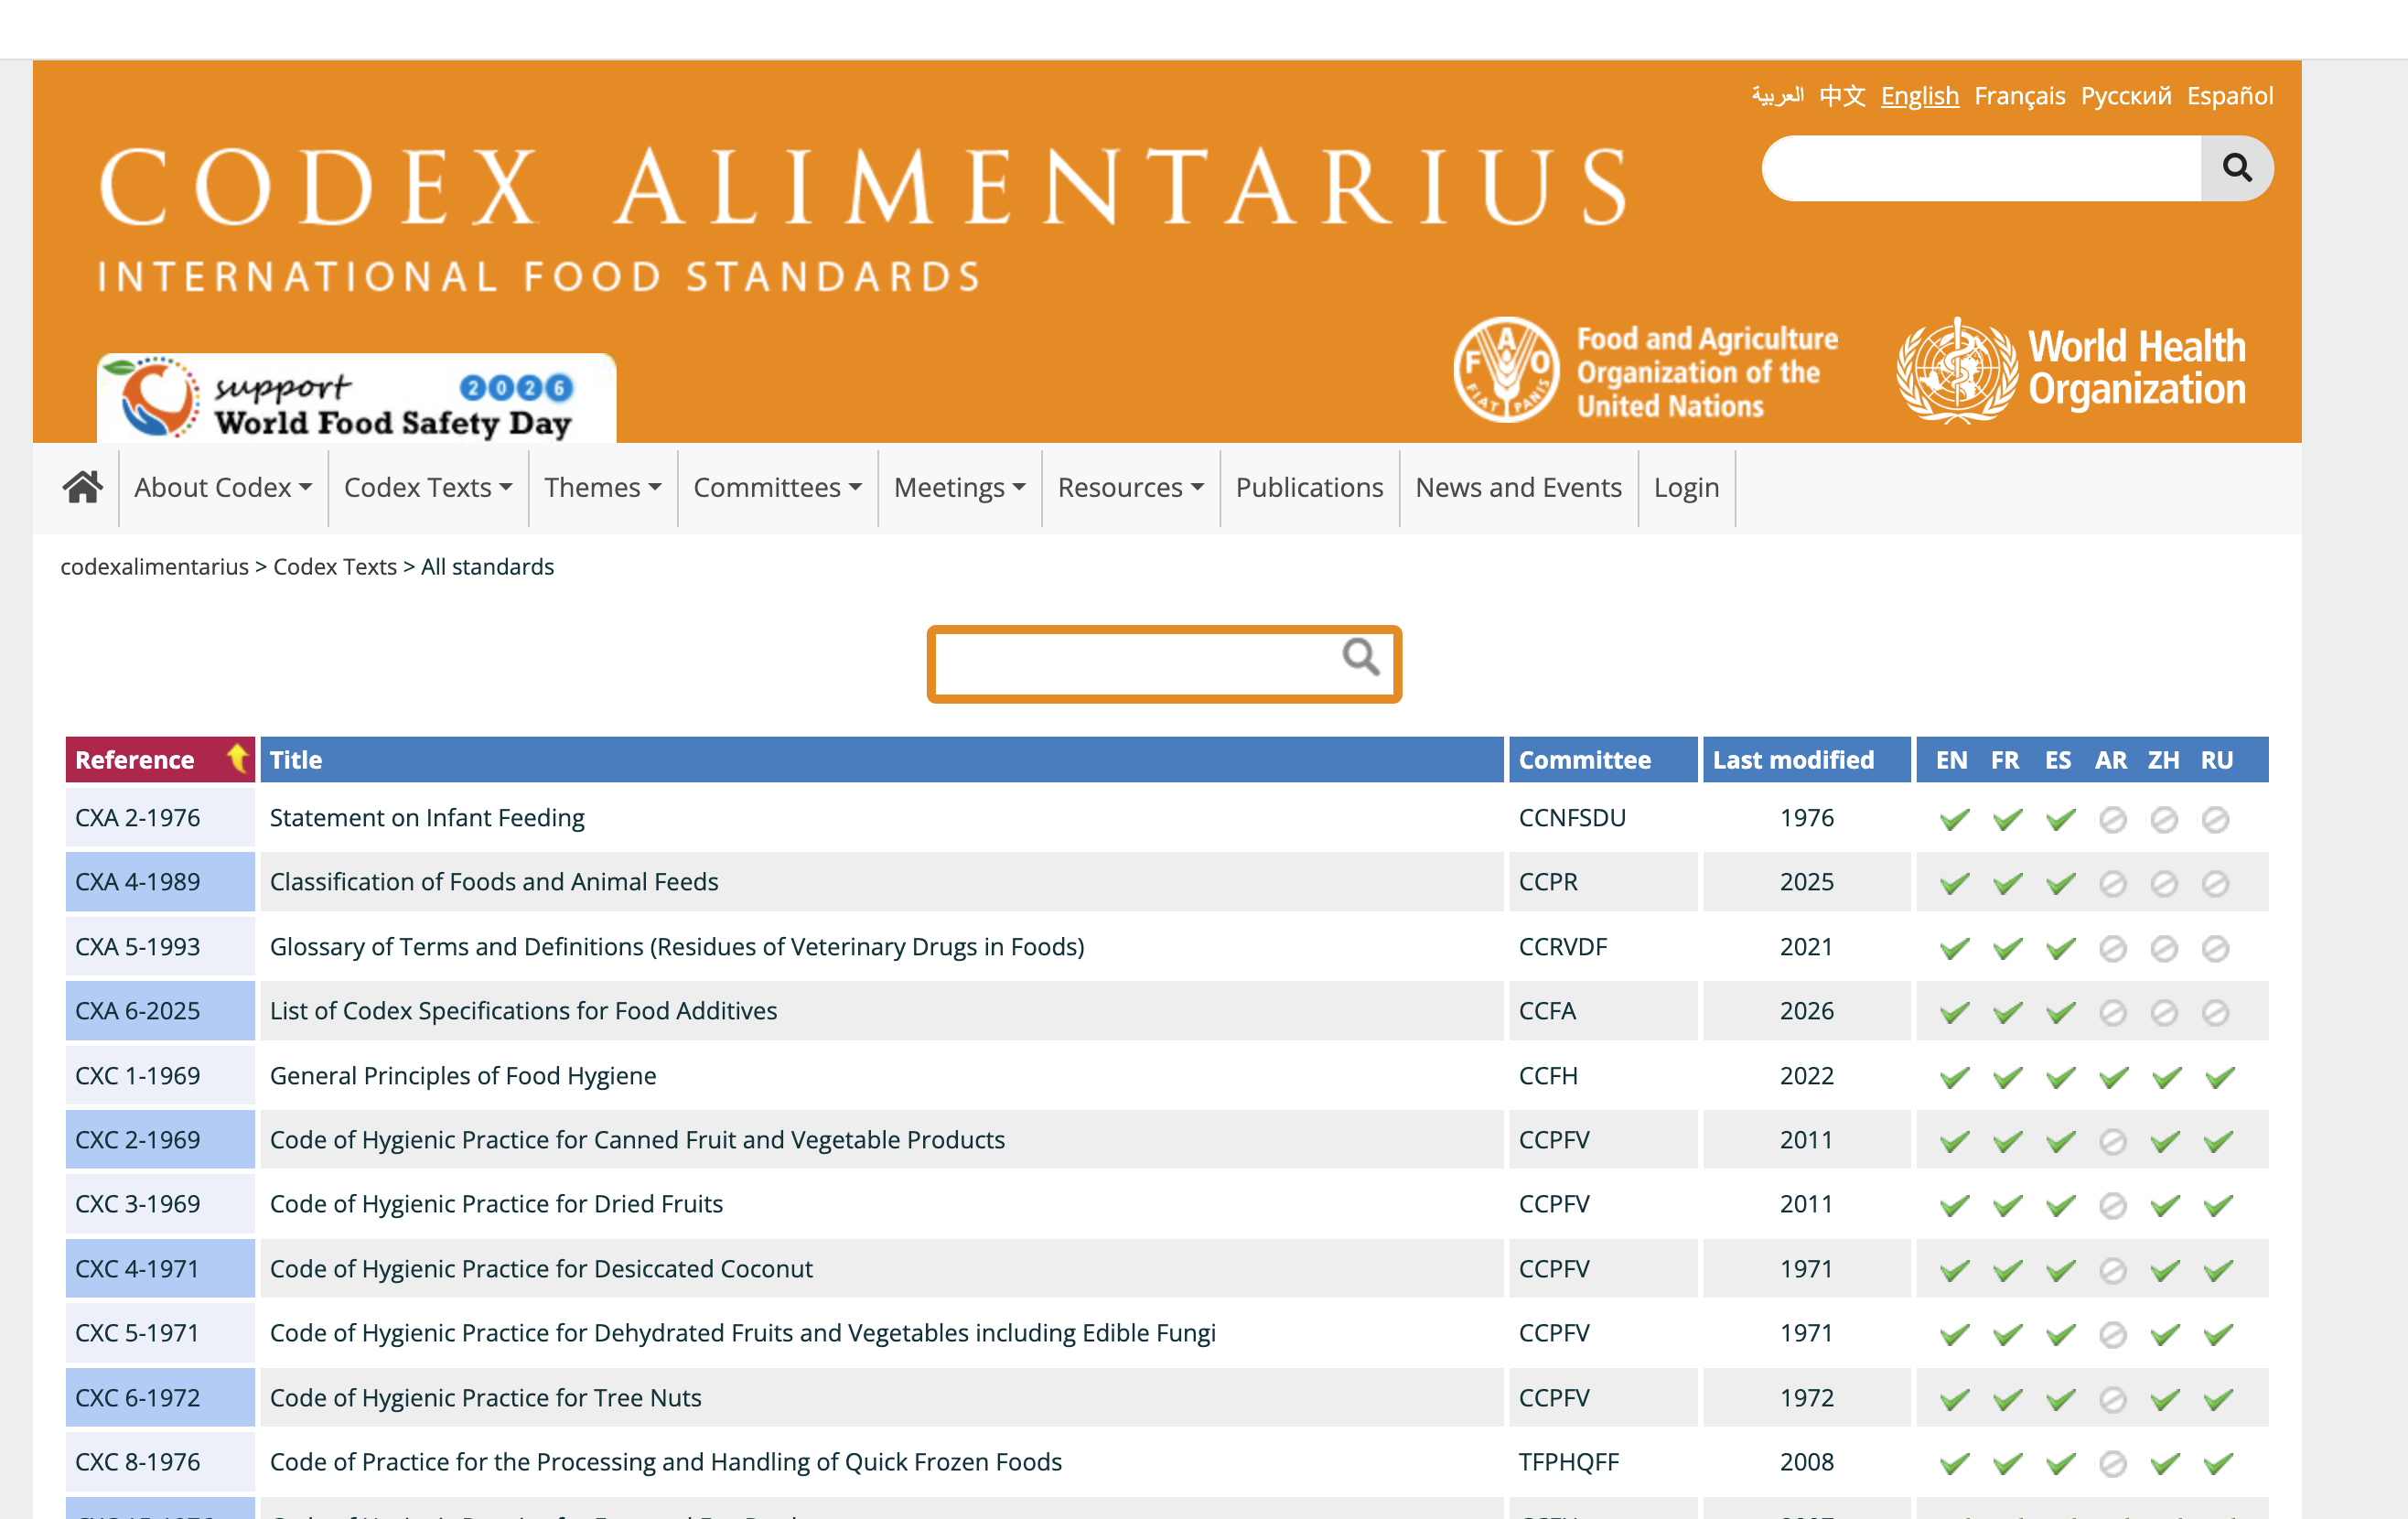Expand the Codex Texts menu
This screenshot has width=2408, height=1519.
428,487
